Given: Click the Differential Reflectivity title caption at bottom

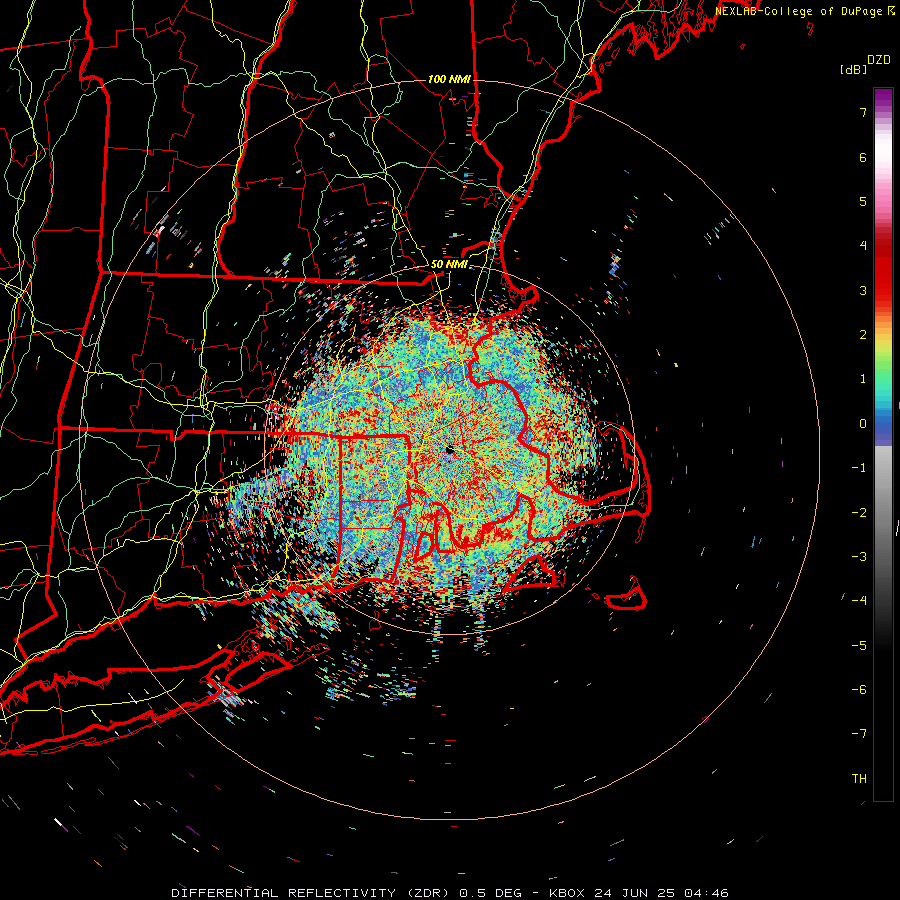Looking at the screenshot, I should [449, 893].
